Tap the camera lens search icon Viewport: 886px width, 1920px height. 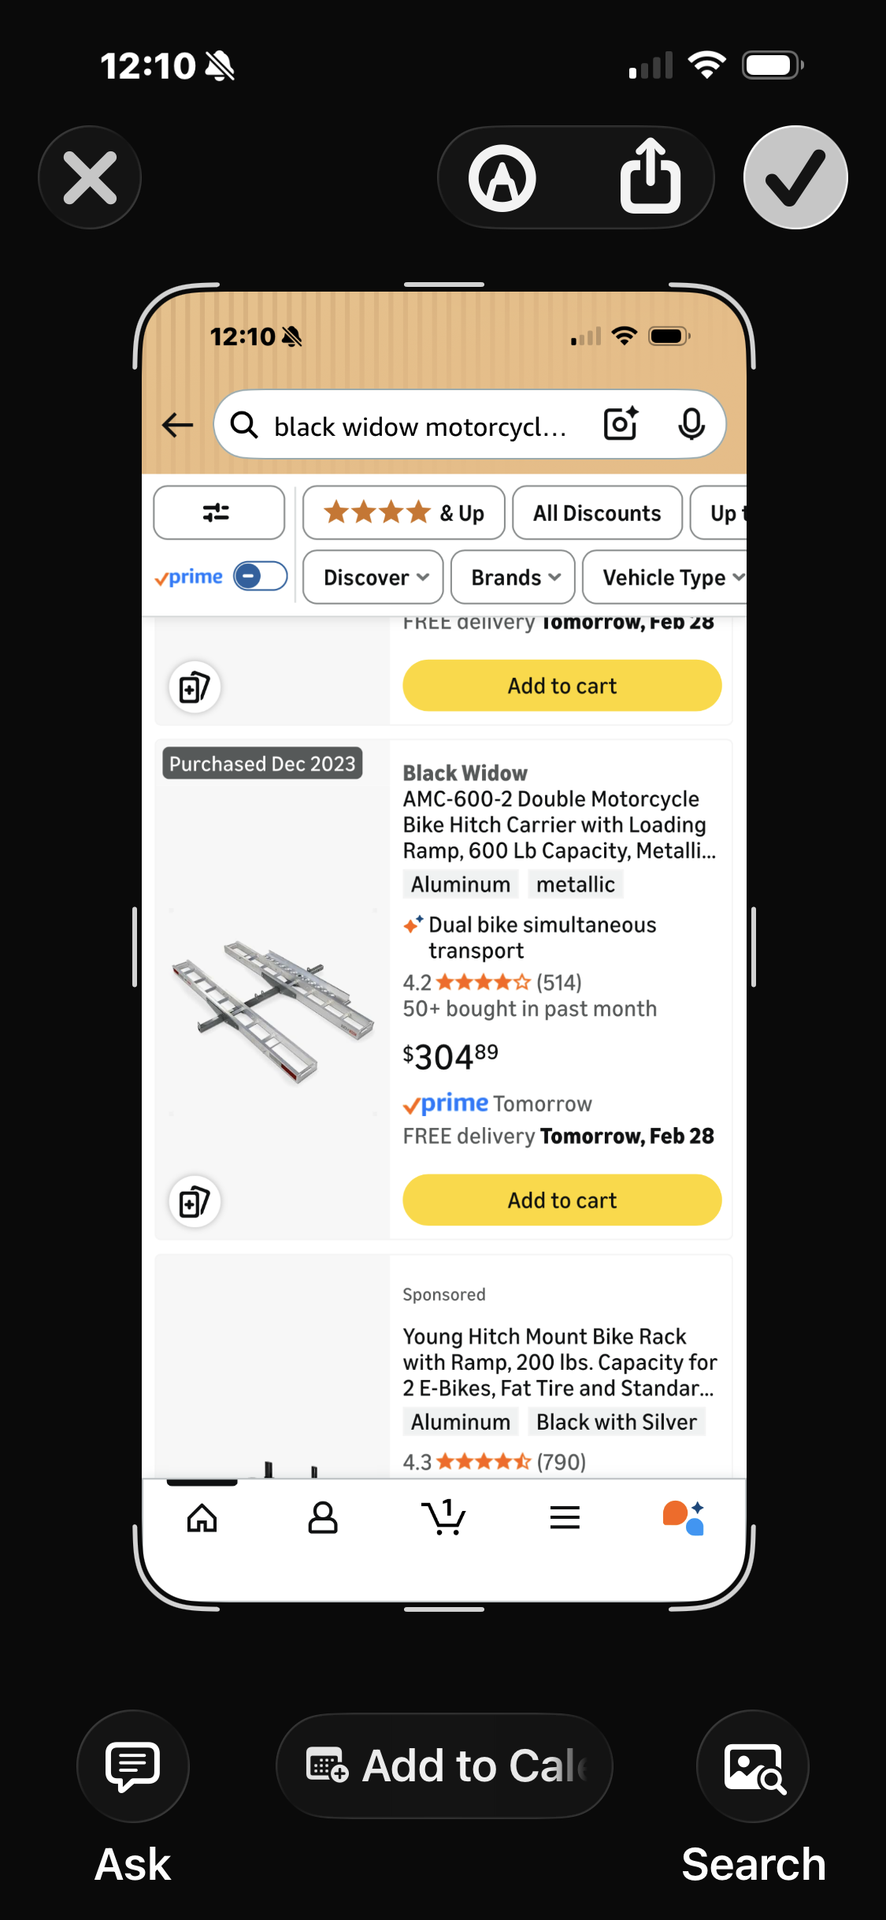(x=620, y=425)
